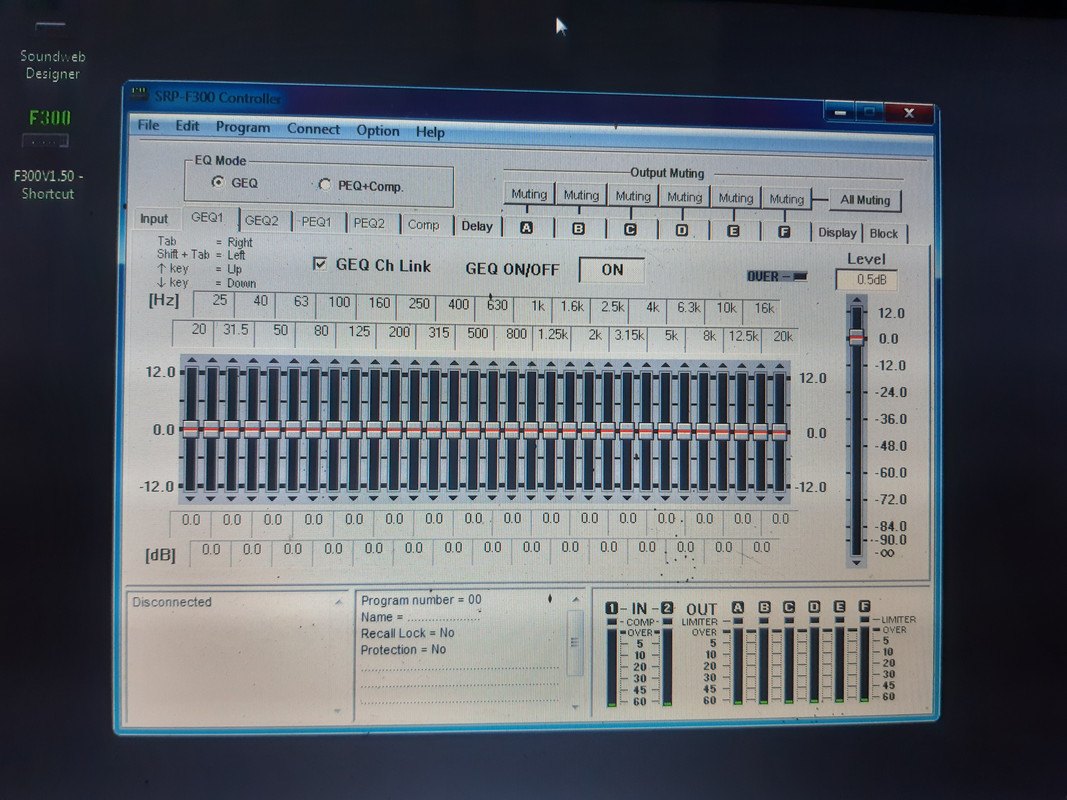Click the Program number = 00 line

tap(421, 600)
